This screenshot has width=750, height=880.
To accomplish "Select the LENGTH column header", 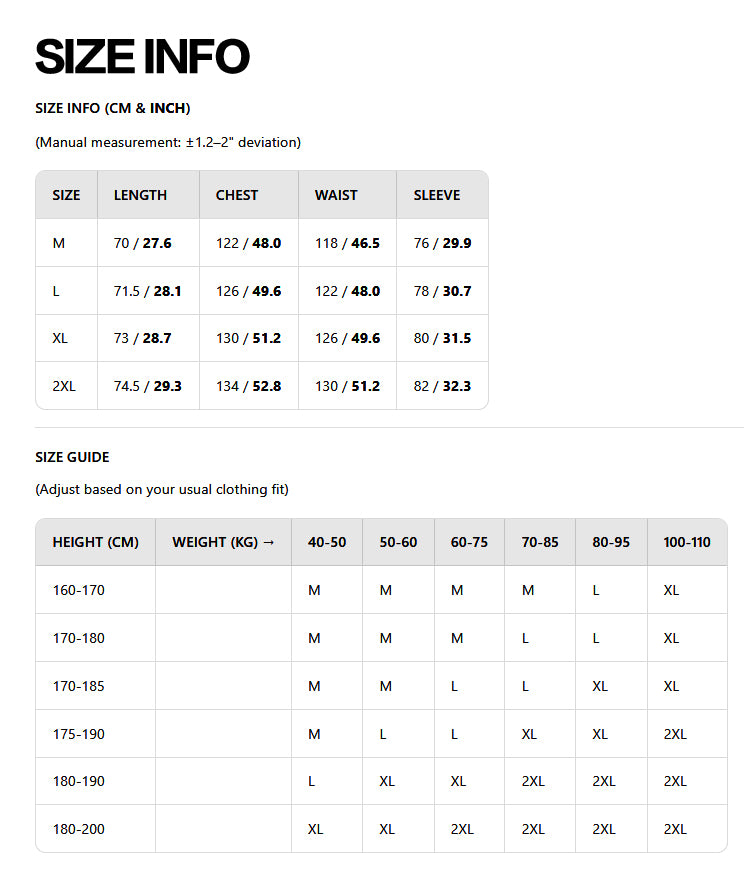I will (x=140, y=195).
